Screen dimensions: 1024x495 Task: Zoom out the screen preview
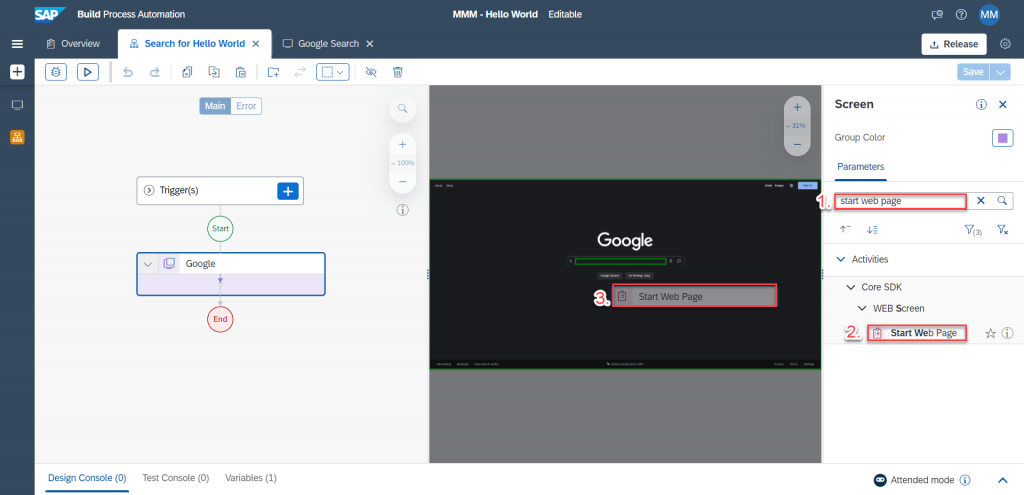pyautogui.click(x=797, y=144)
